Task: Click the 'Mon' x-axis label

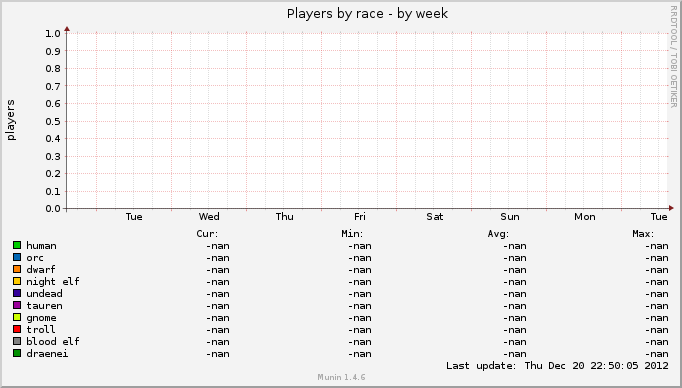Action: click(x=585, y=217)
